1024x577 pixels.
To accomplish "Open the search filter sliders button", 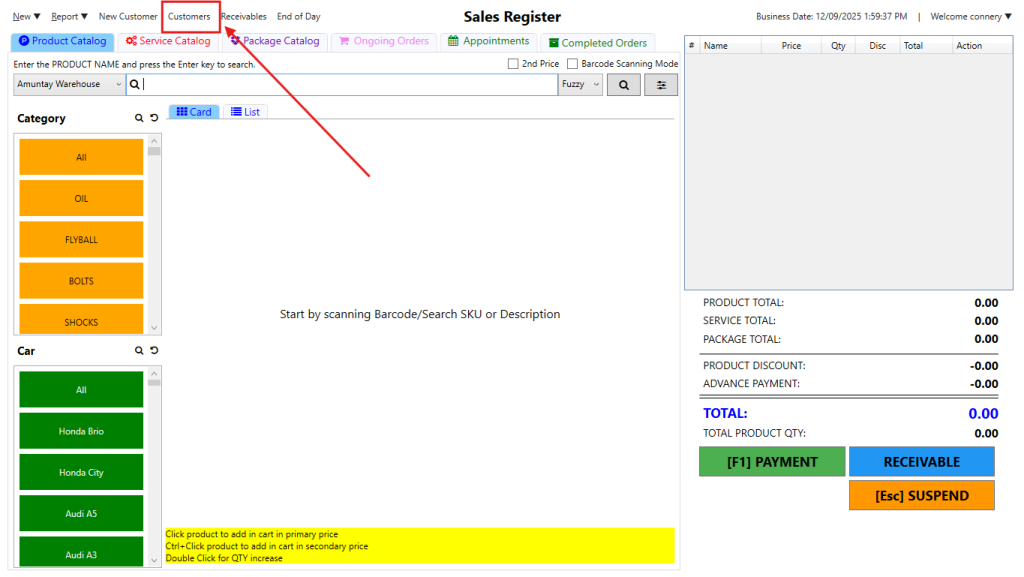I will point(660,85).
